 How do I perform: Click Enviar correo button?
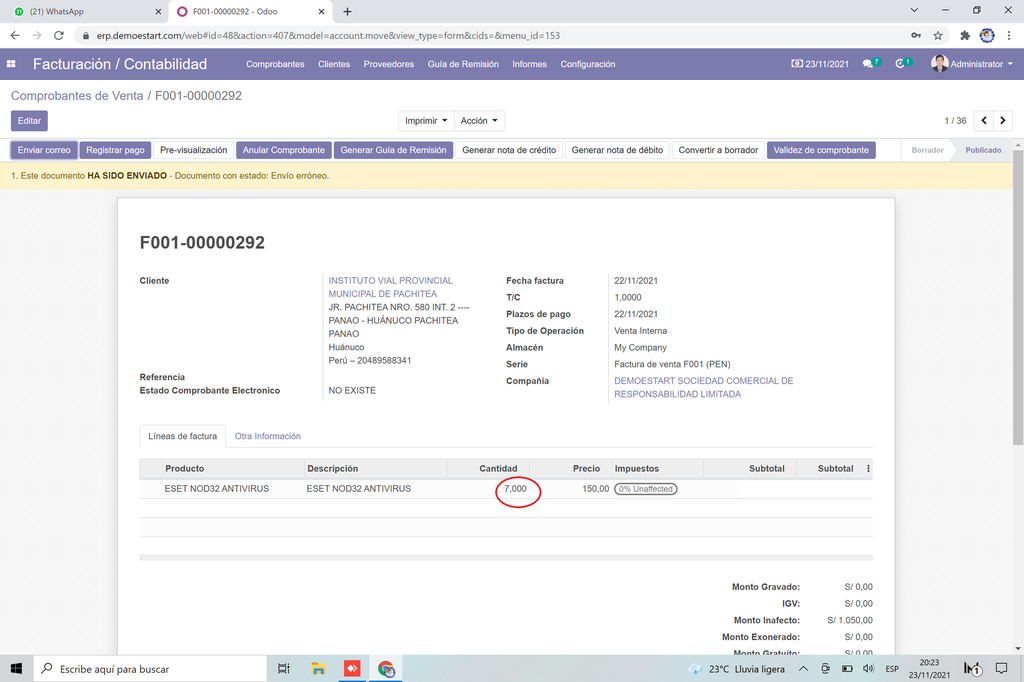pyautogui.click(x=44, y=150)
